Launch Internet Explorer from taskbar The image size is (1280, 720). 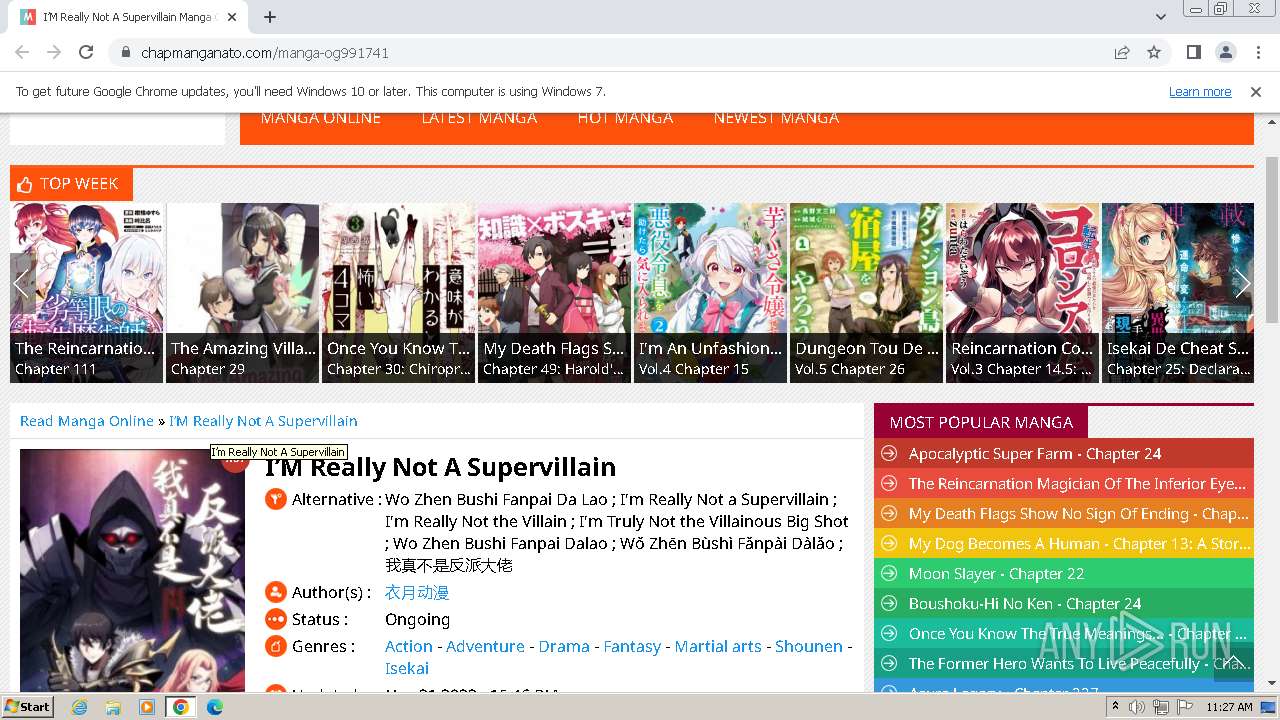(x=79, y=707)
